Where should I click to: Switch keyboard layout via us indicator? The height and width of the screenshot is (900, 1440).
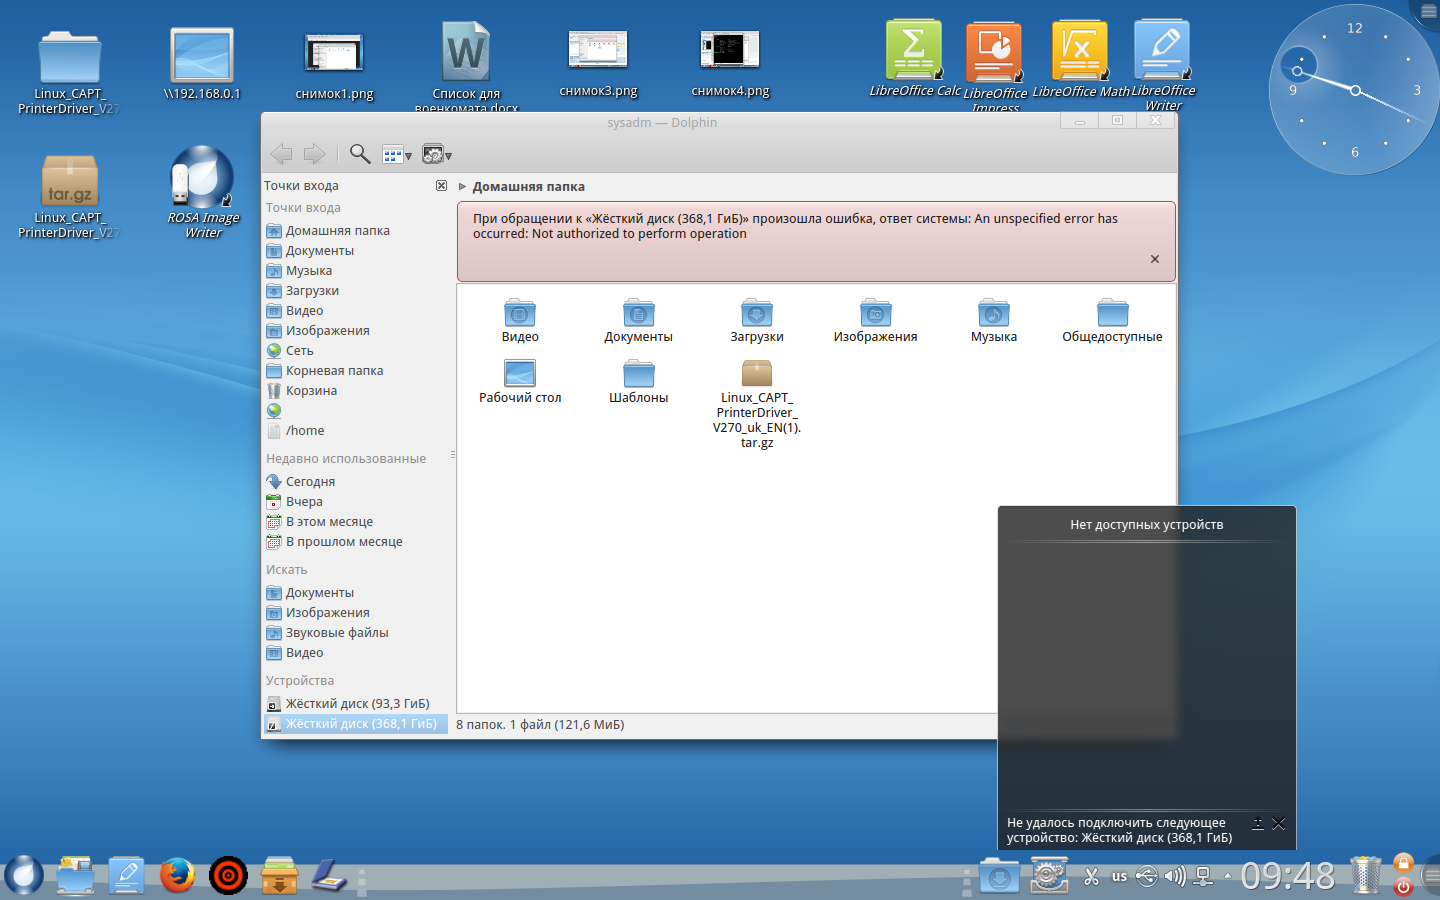1119,877
